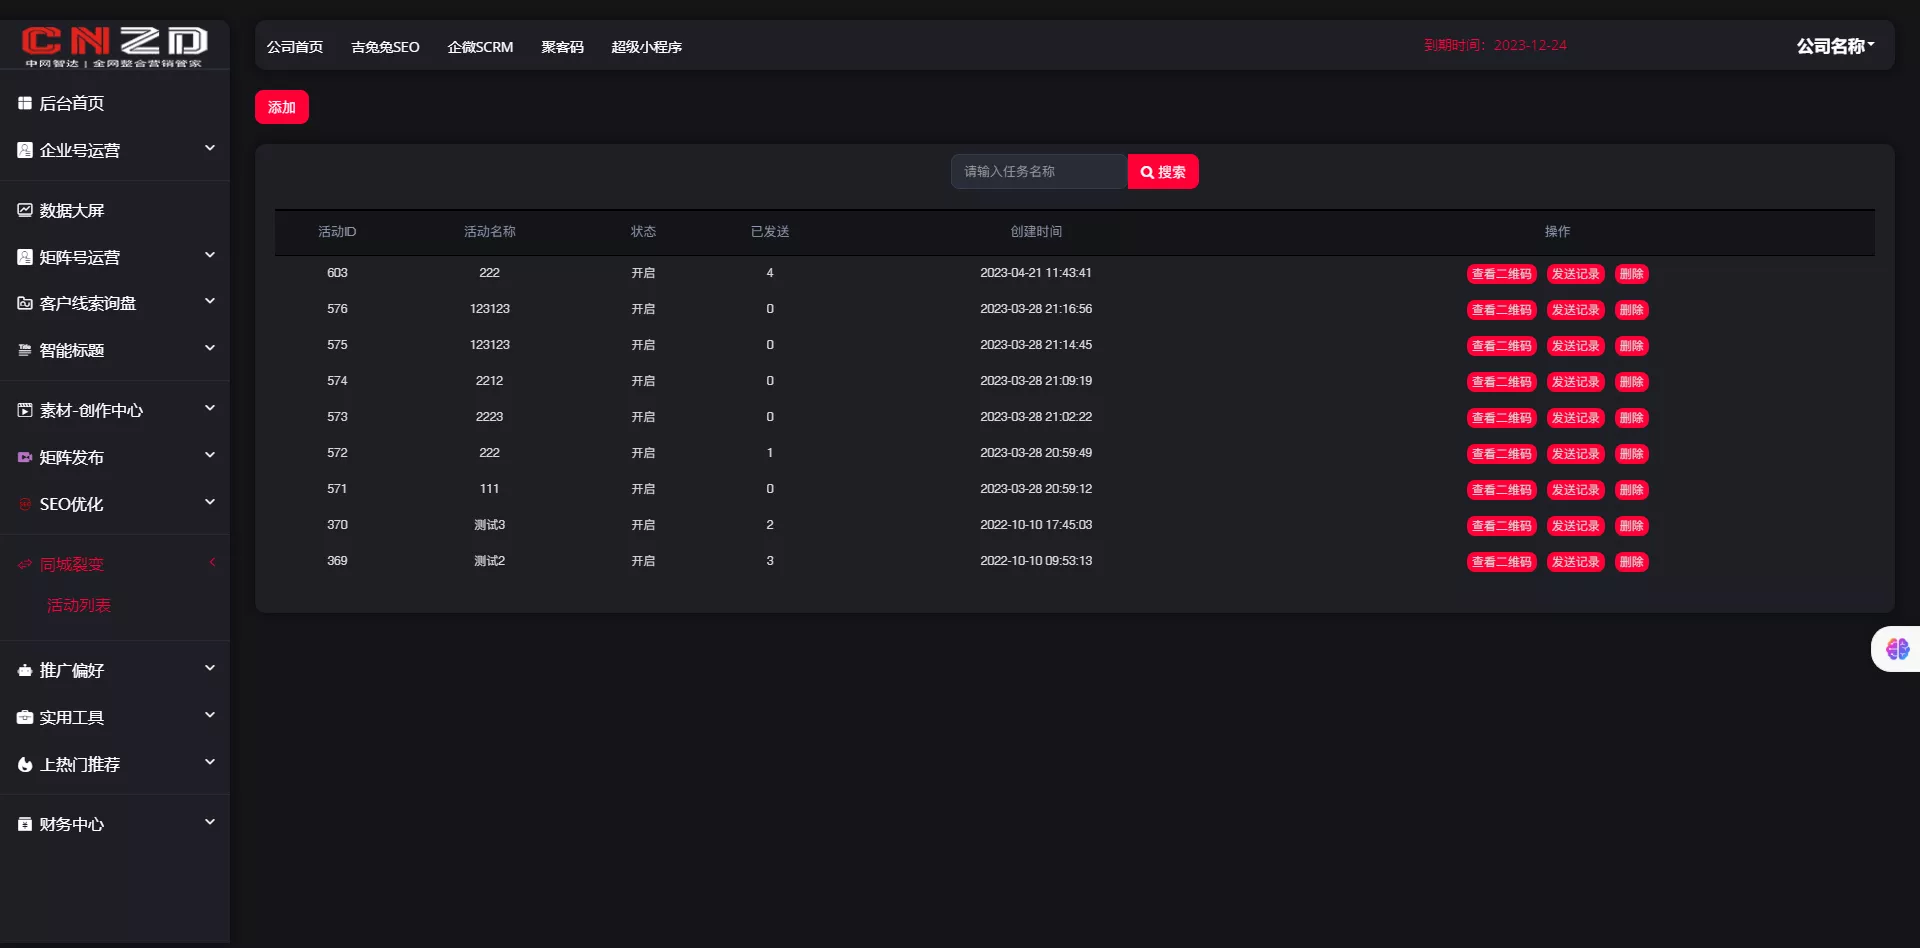Screen dimensions: 1920x948
Task: Open 吉兔兔SEO in the top navigation
Action: [385, 47]
